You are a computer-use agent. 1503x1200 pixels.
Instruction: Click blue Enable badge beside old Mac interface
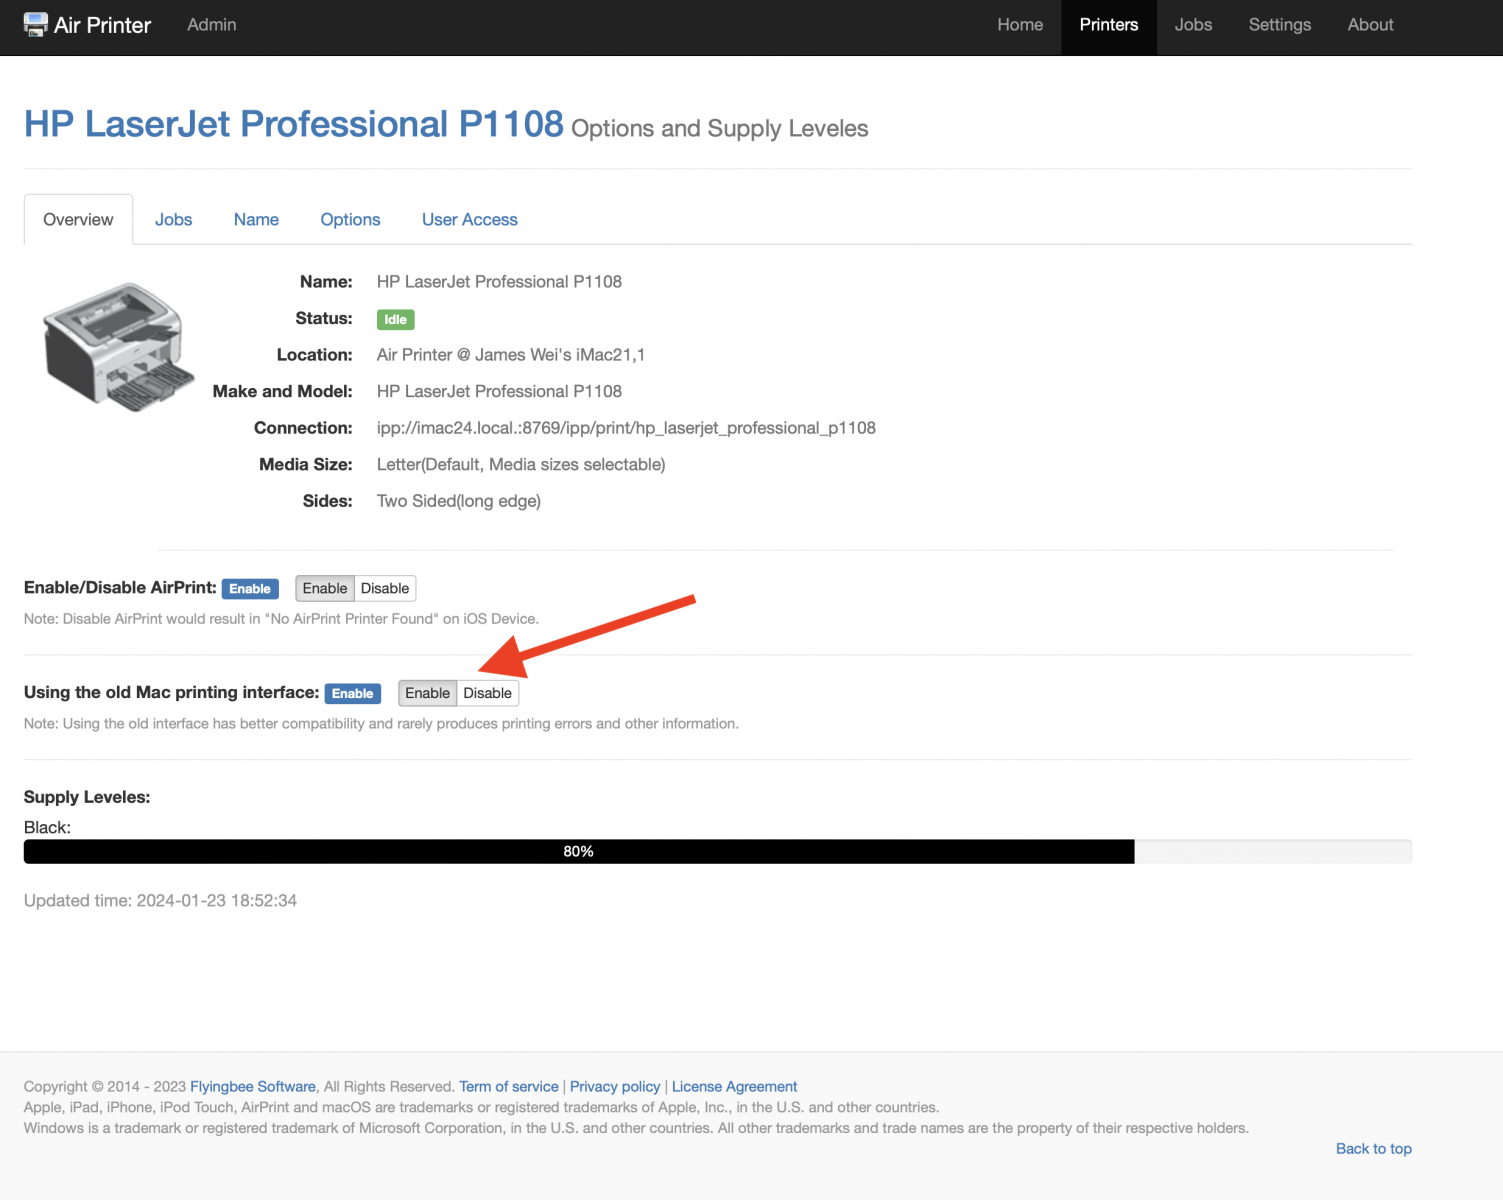click(353, 694)
